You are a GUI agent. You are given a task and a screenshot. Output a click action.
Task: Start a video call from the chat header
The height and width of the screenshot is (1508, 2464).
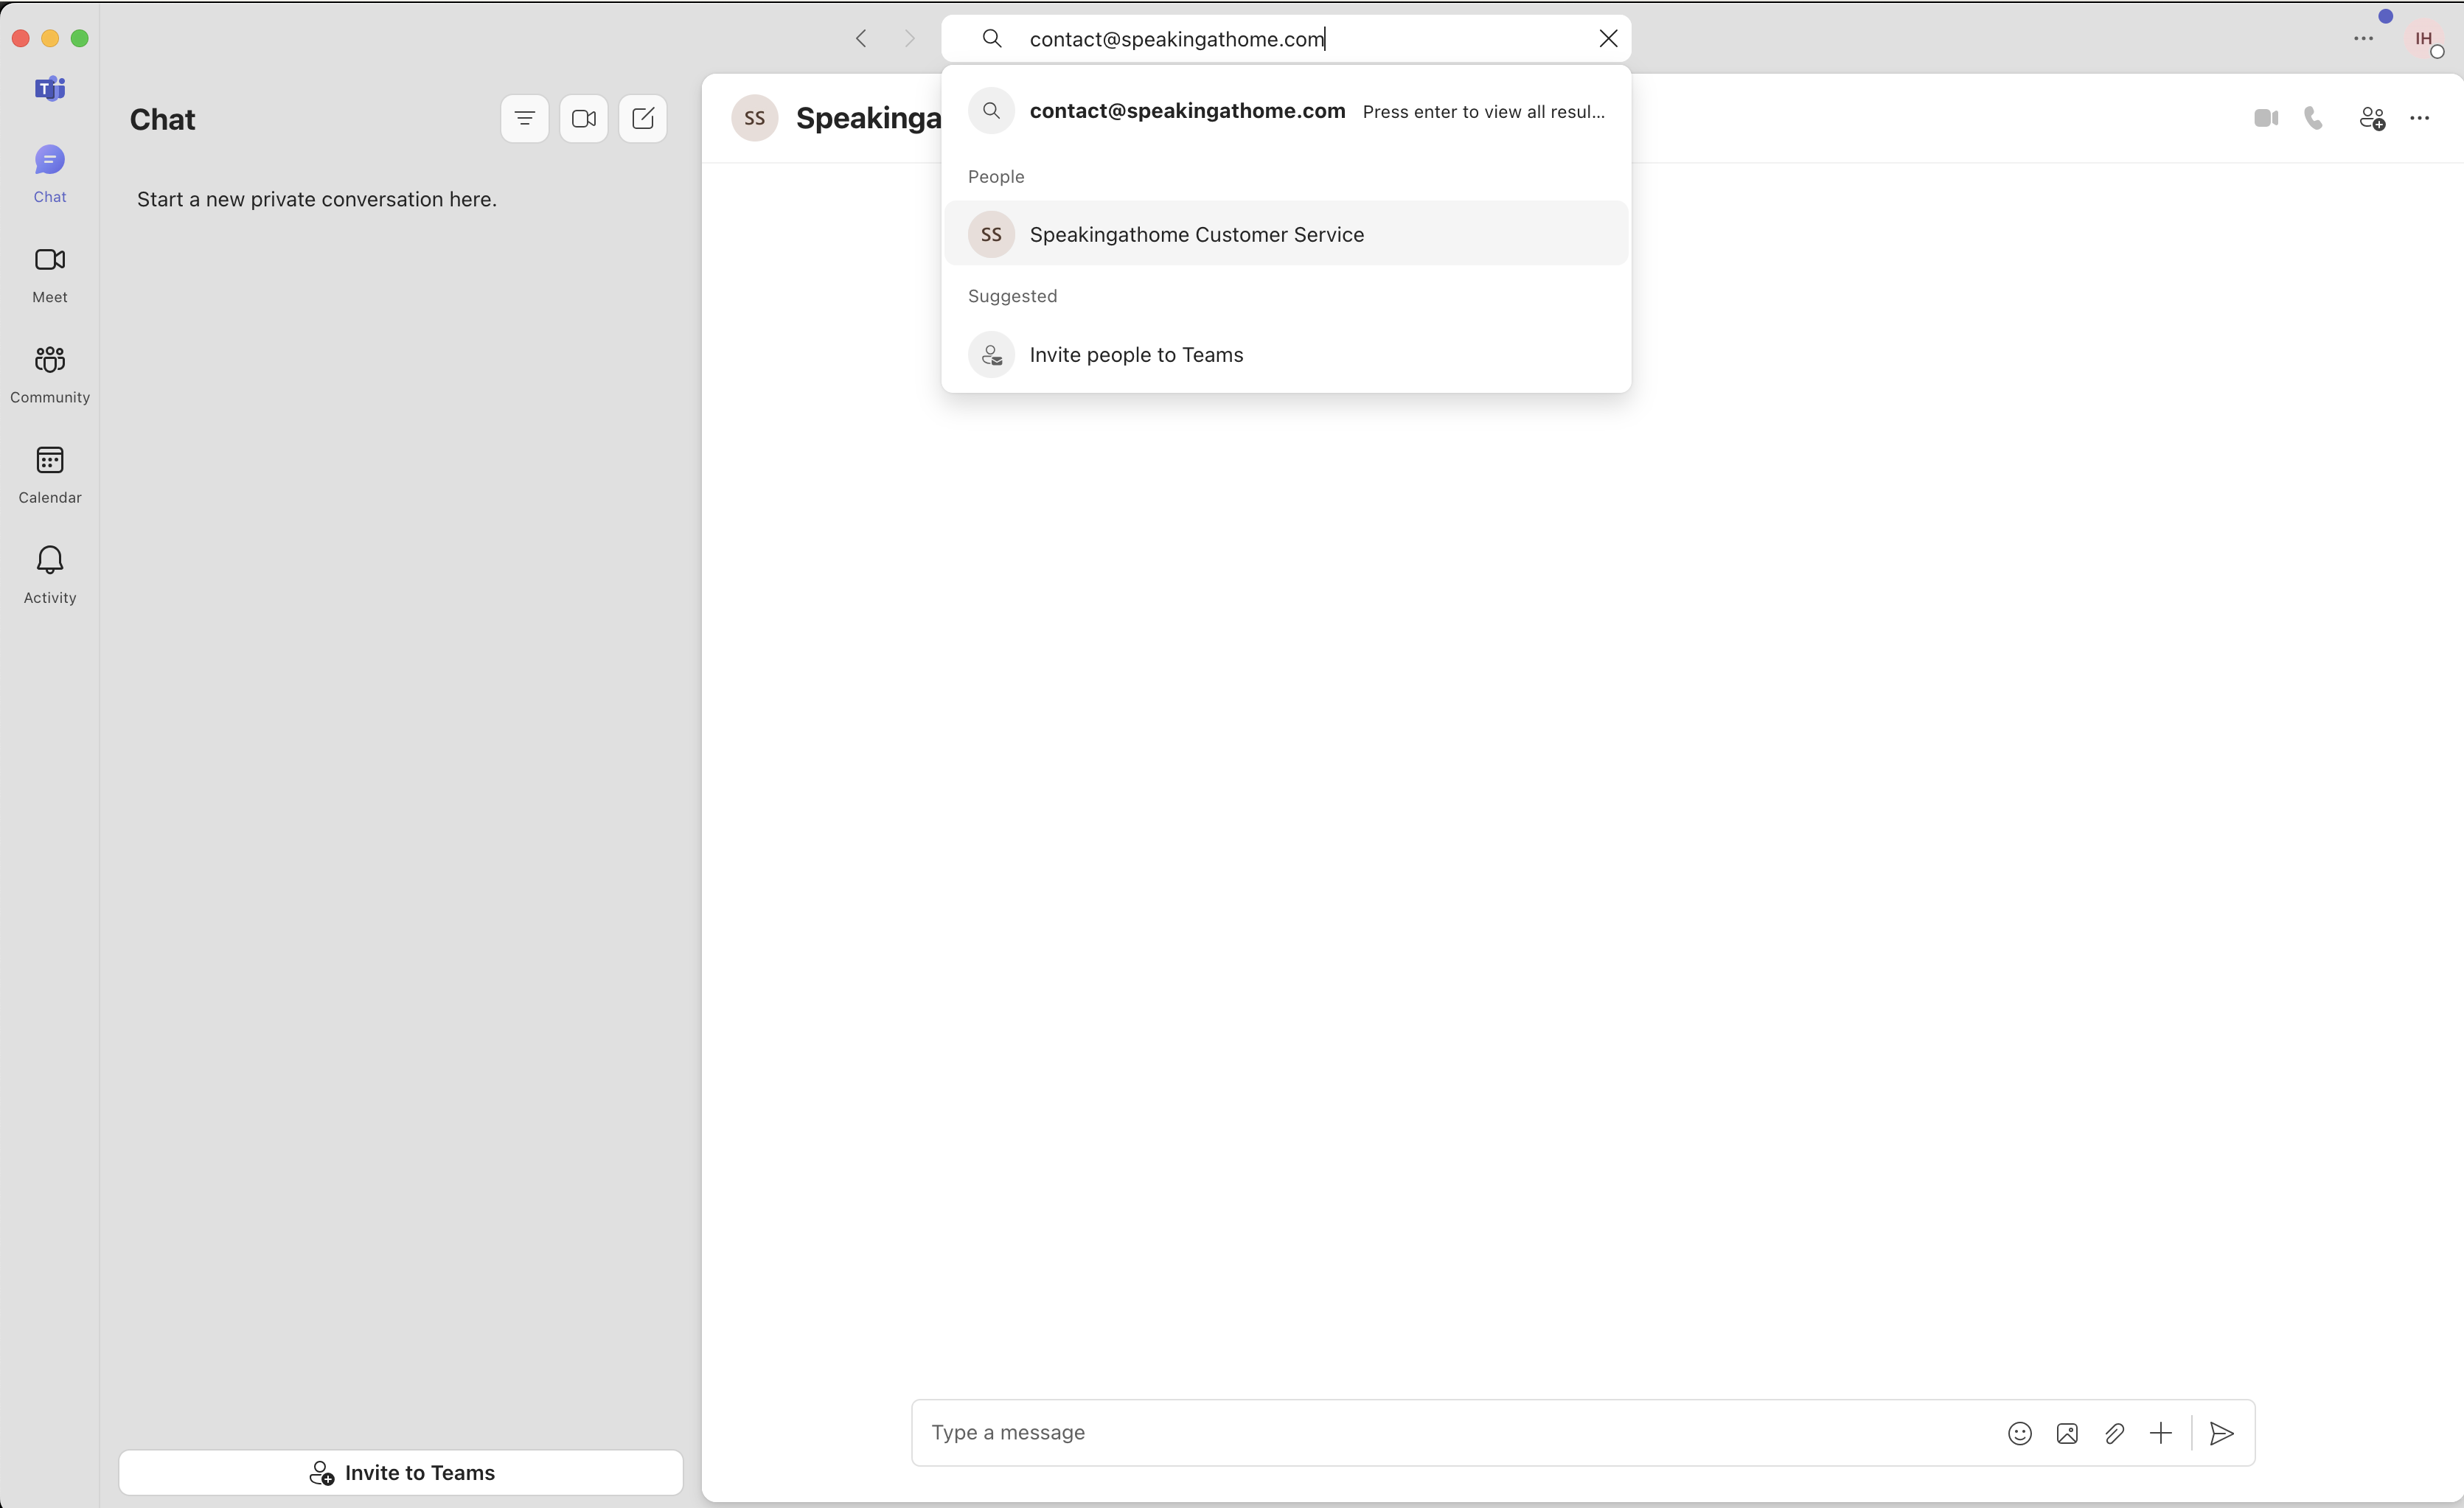tap(2266, 118)
